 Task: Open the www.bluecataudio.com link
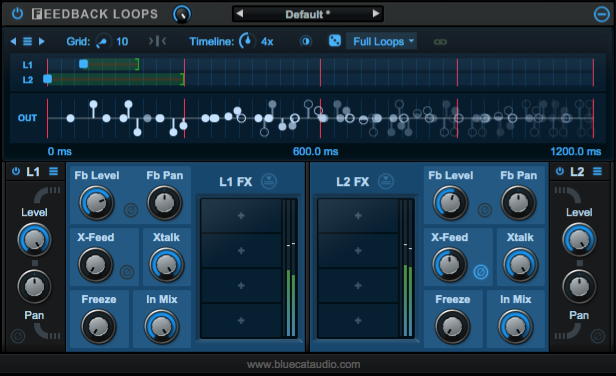pyautogui.click(x=304, y=364)
